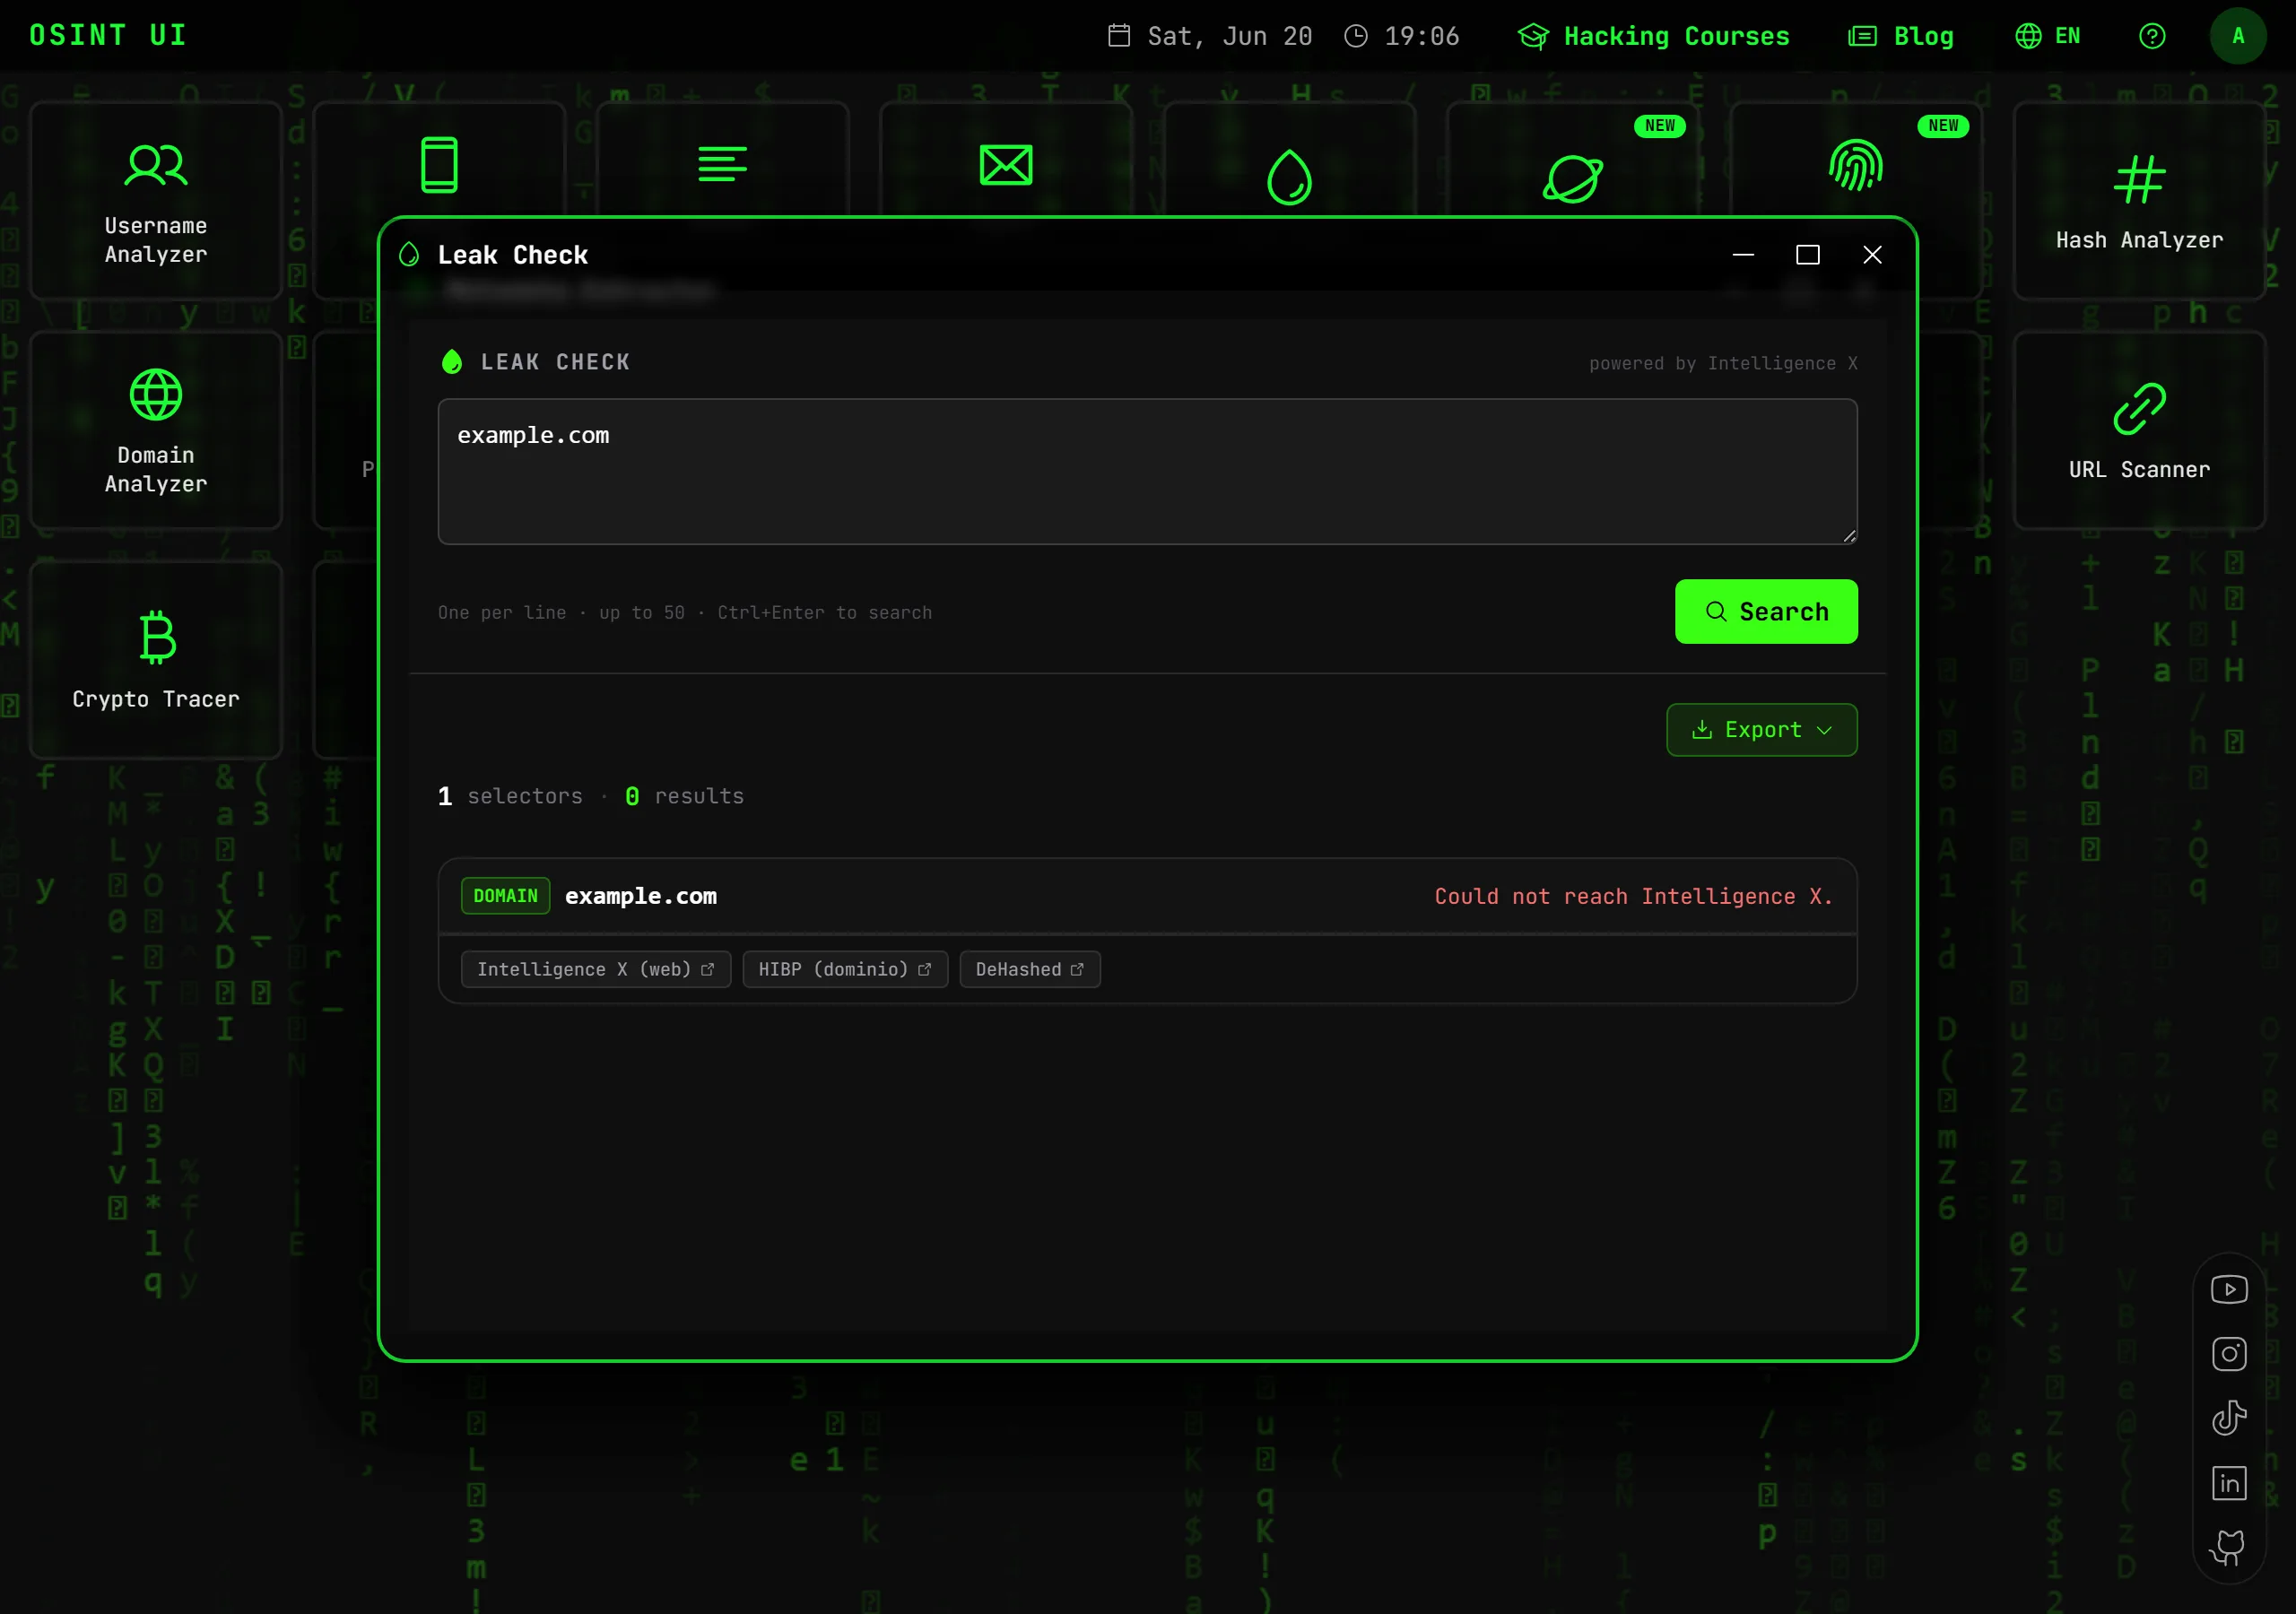Click the green Search button
The height and width of the screenshot is (1614, 2296).
pos(1766,611)
